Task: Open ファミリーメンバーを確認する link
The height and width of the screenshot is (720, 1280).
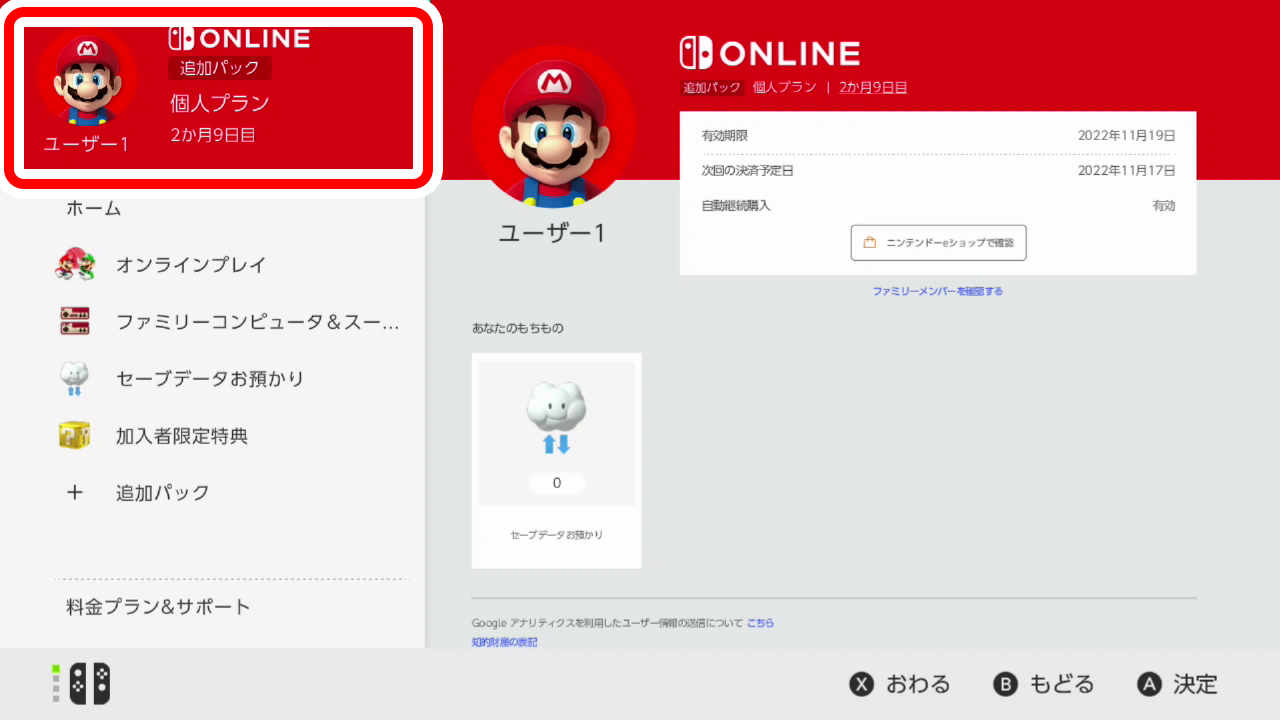Action: [x=938, y=291]
